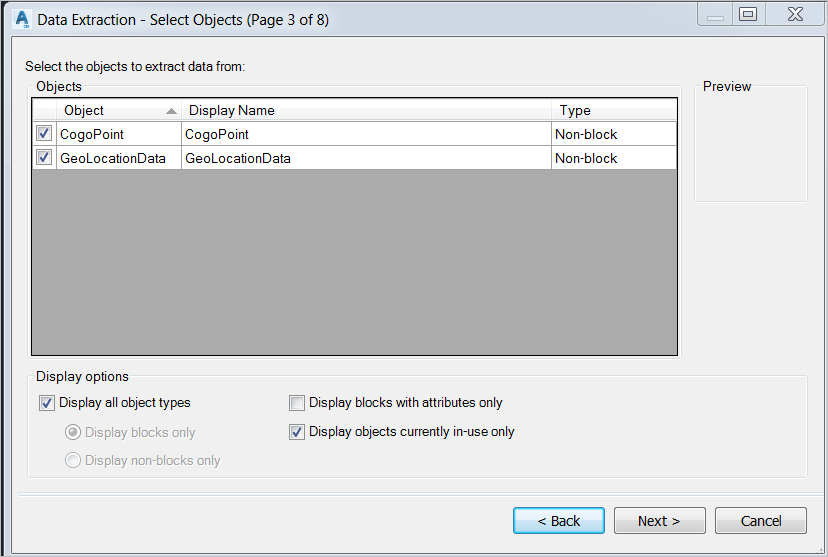The width and height of the screenshot is (828, 557).
Task: Select the GeoLocationData display name cell
Action: coord(366,158)
